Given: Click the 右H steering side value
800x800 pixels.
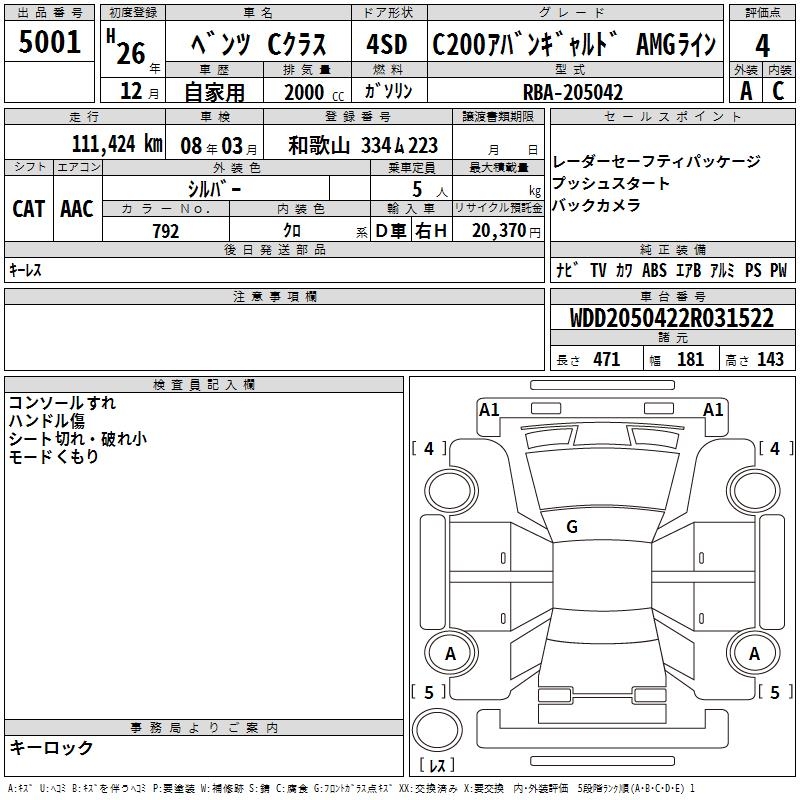Looking at the screenshot, I should click(431, 231).
